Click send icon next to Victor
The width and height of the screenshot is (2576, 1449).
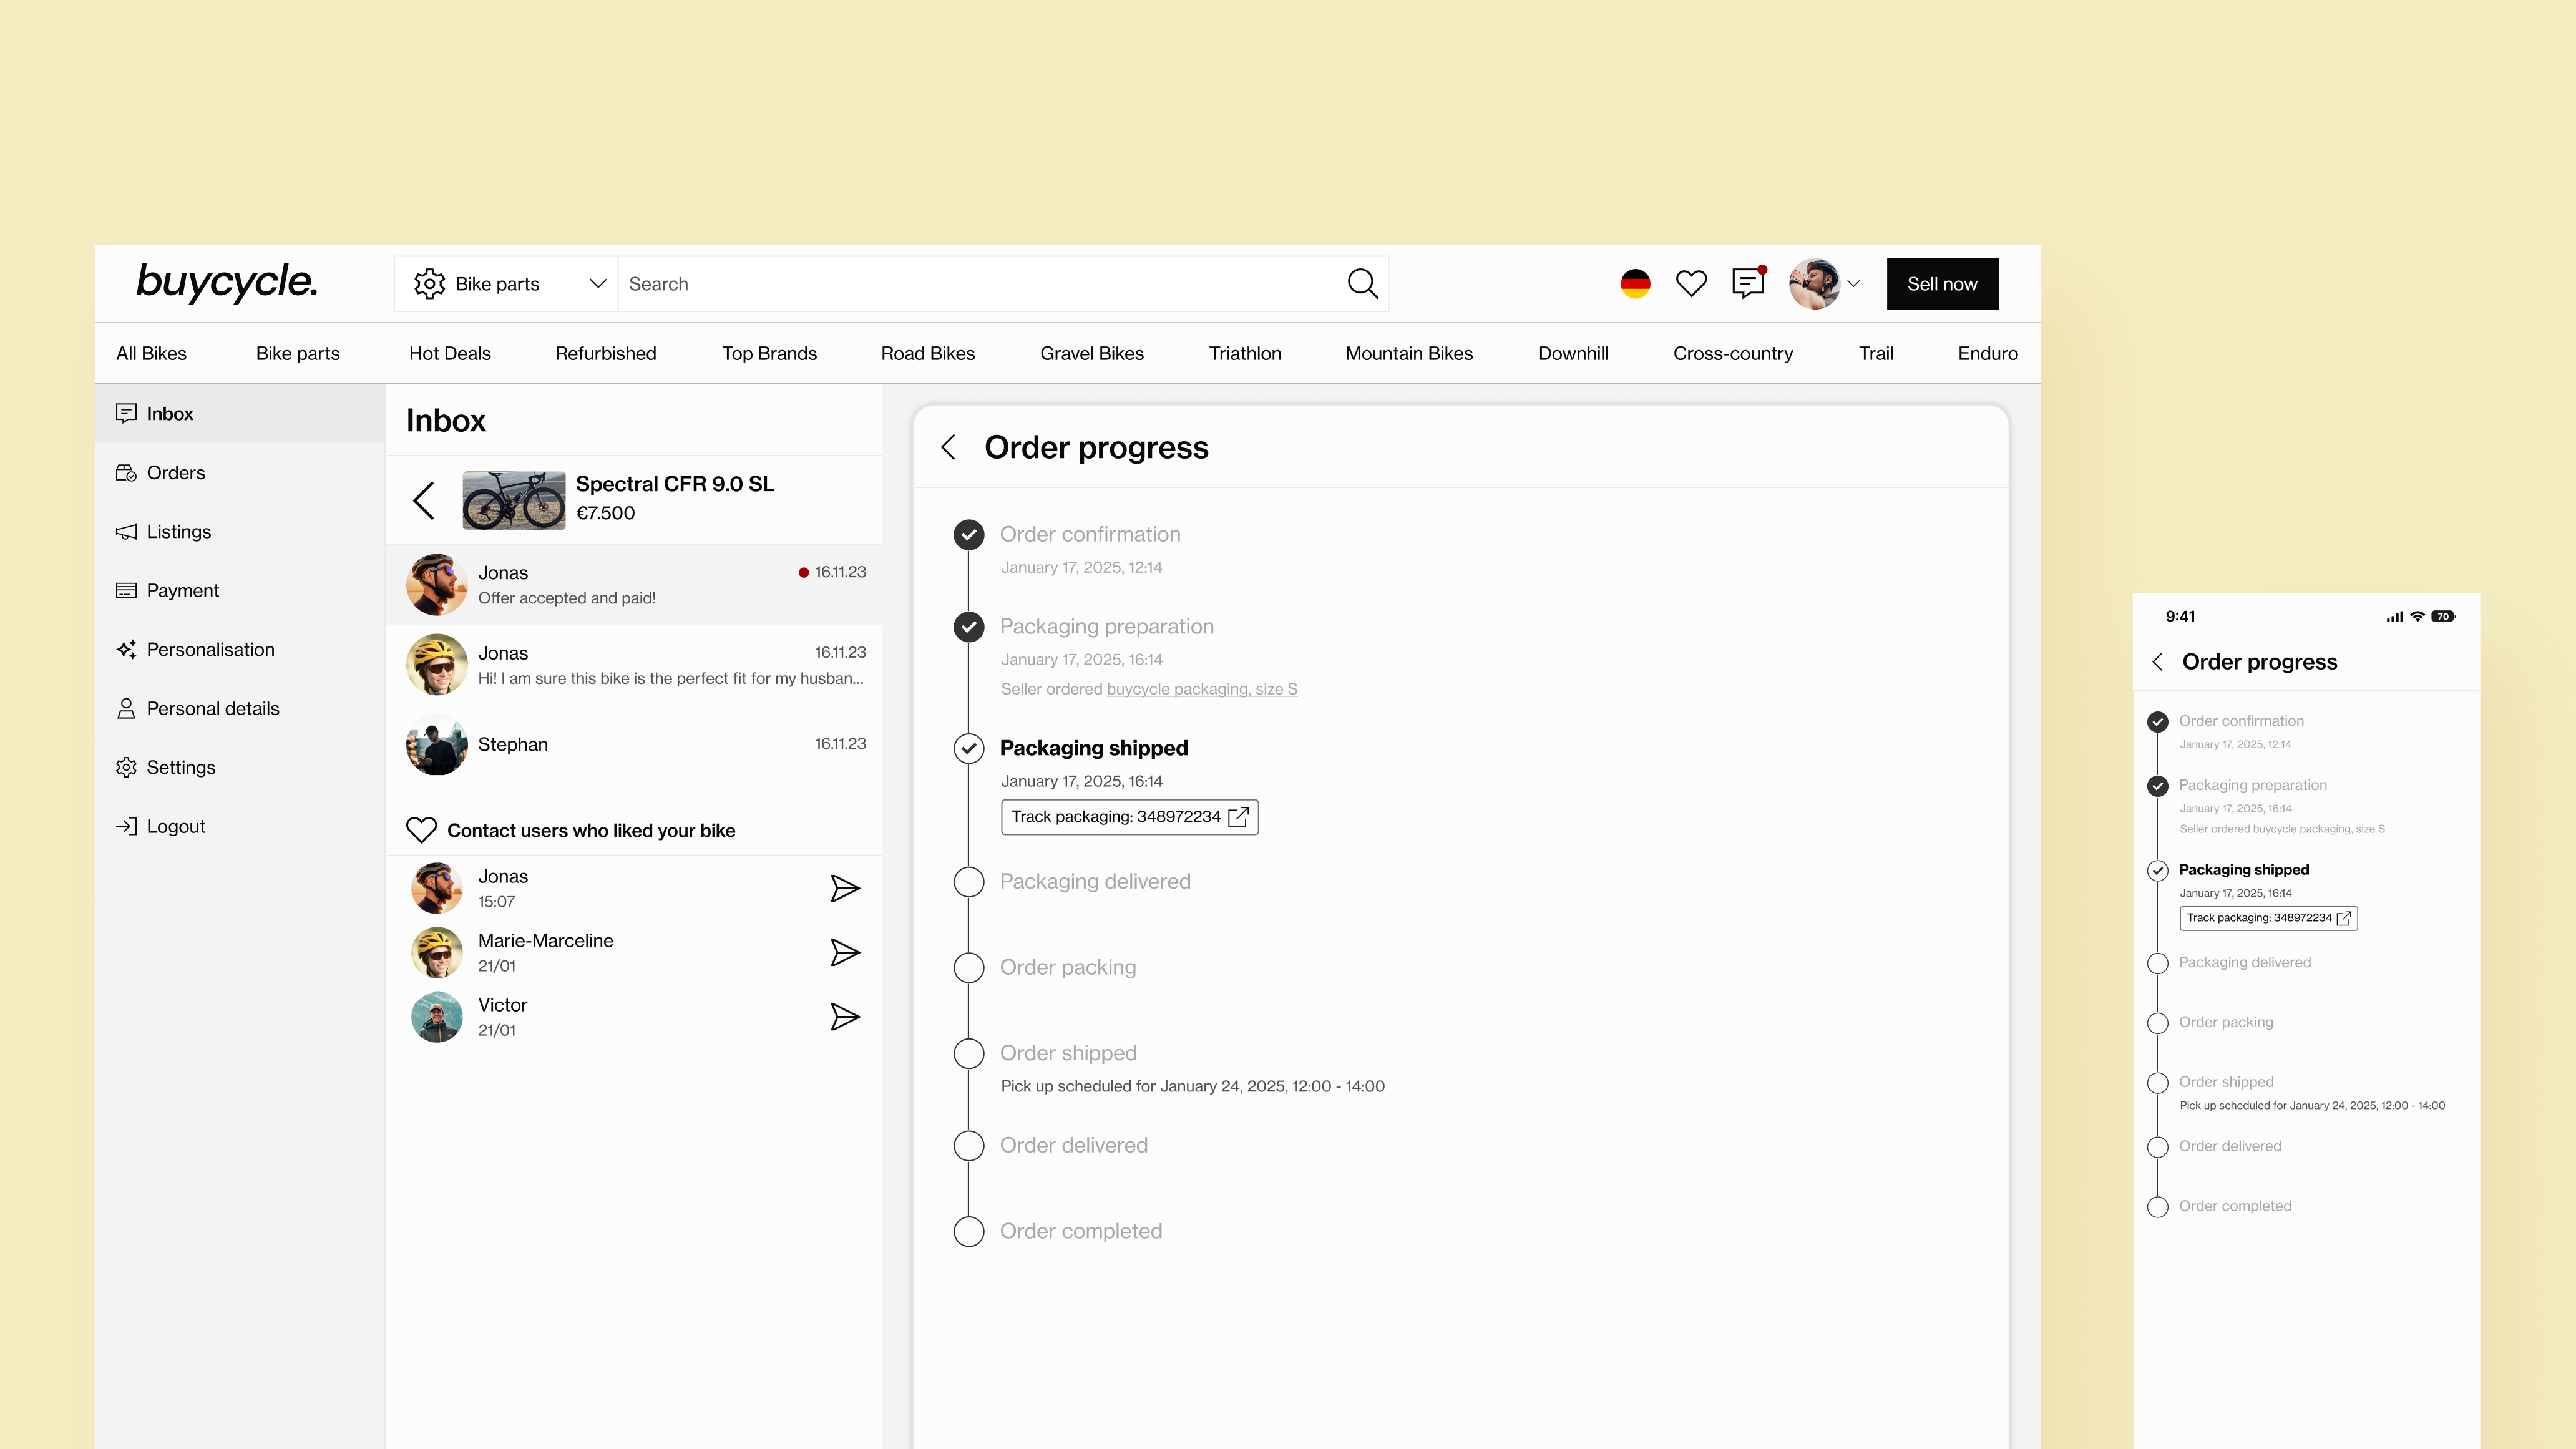(845, 1017)
